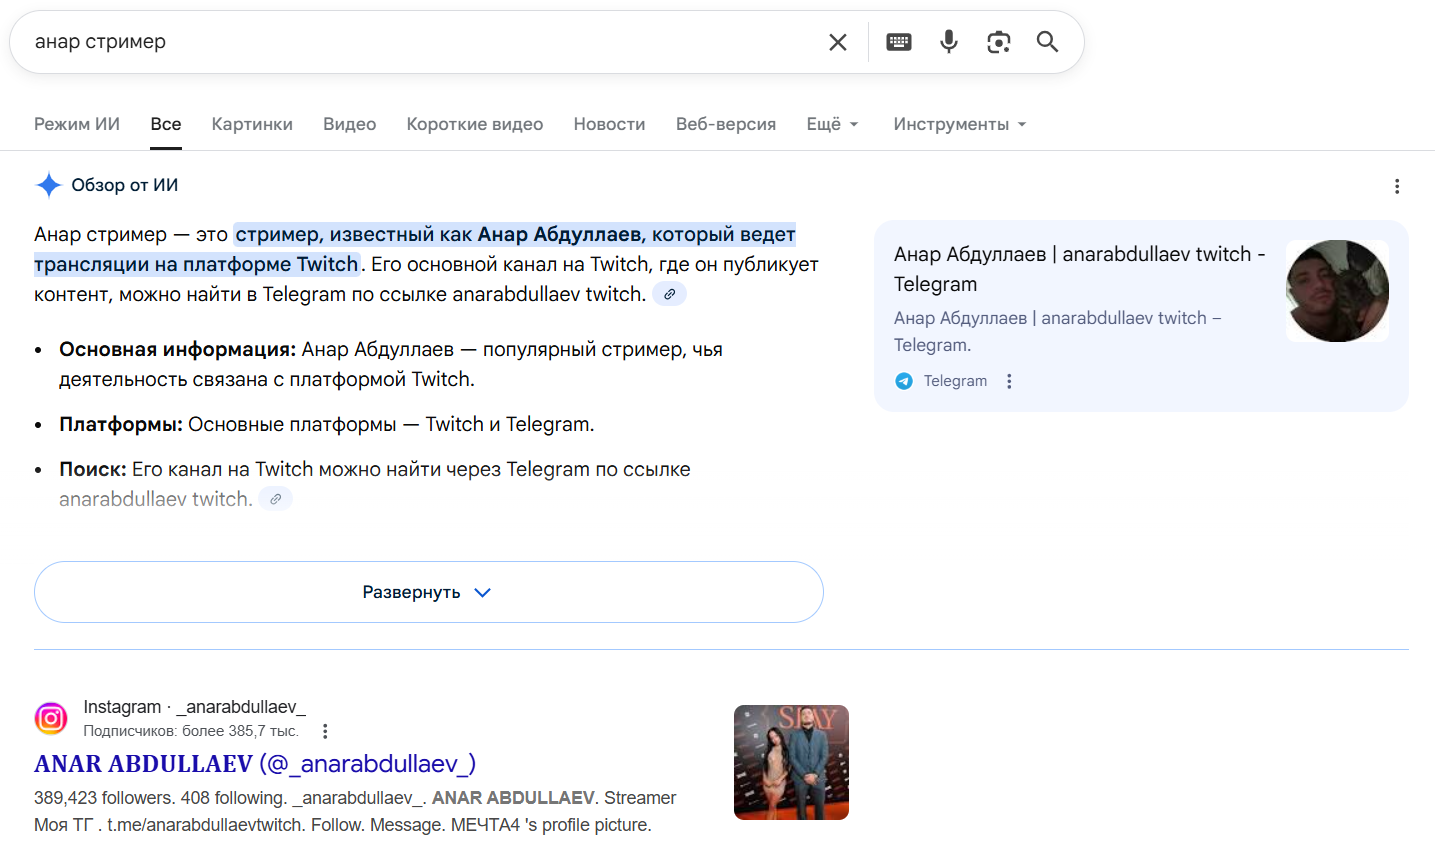Expand the AI overview with Развернуть

click(428, 592)
